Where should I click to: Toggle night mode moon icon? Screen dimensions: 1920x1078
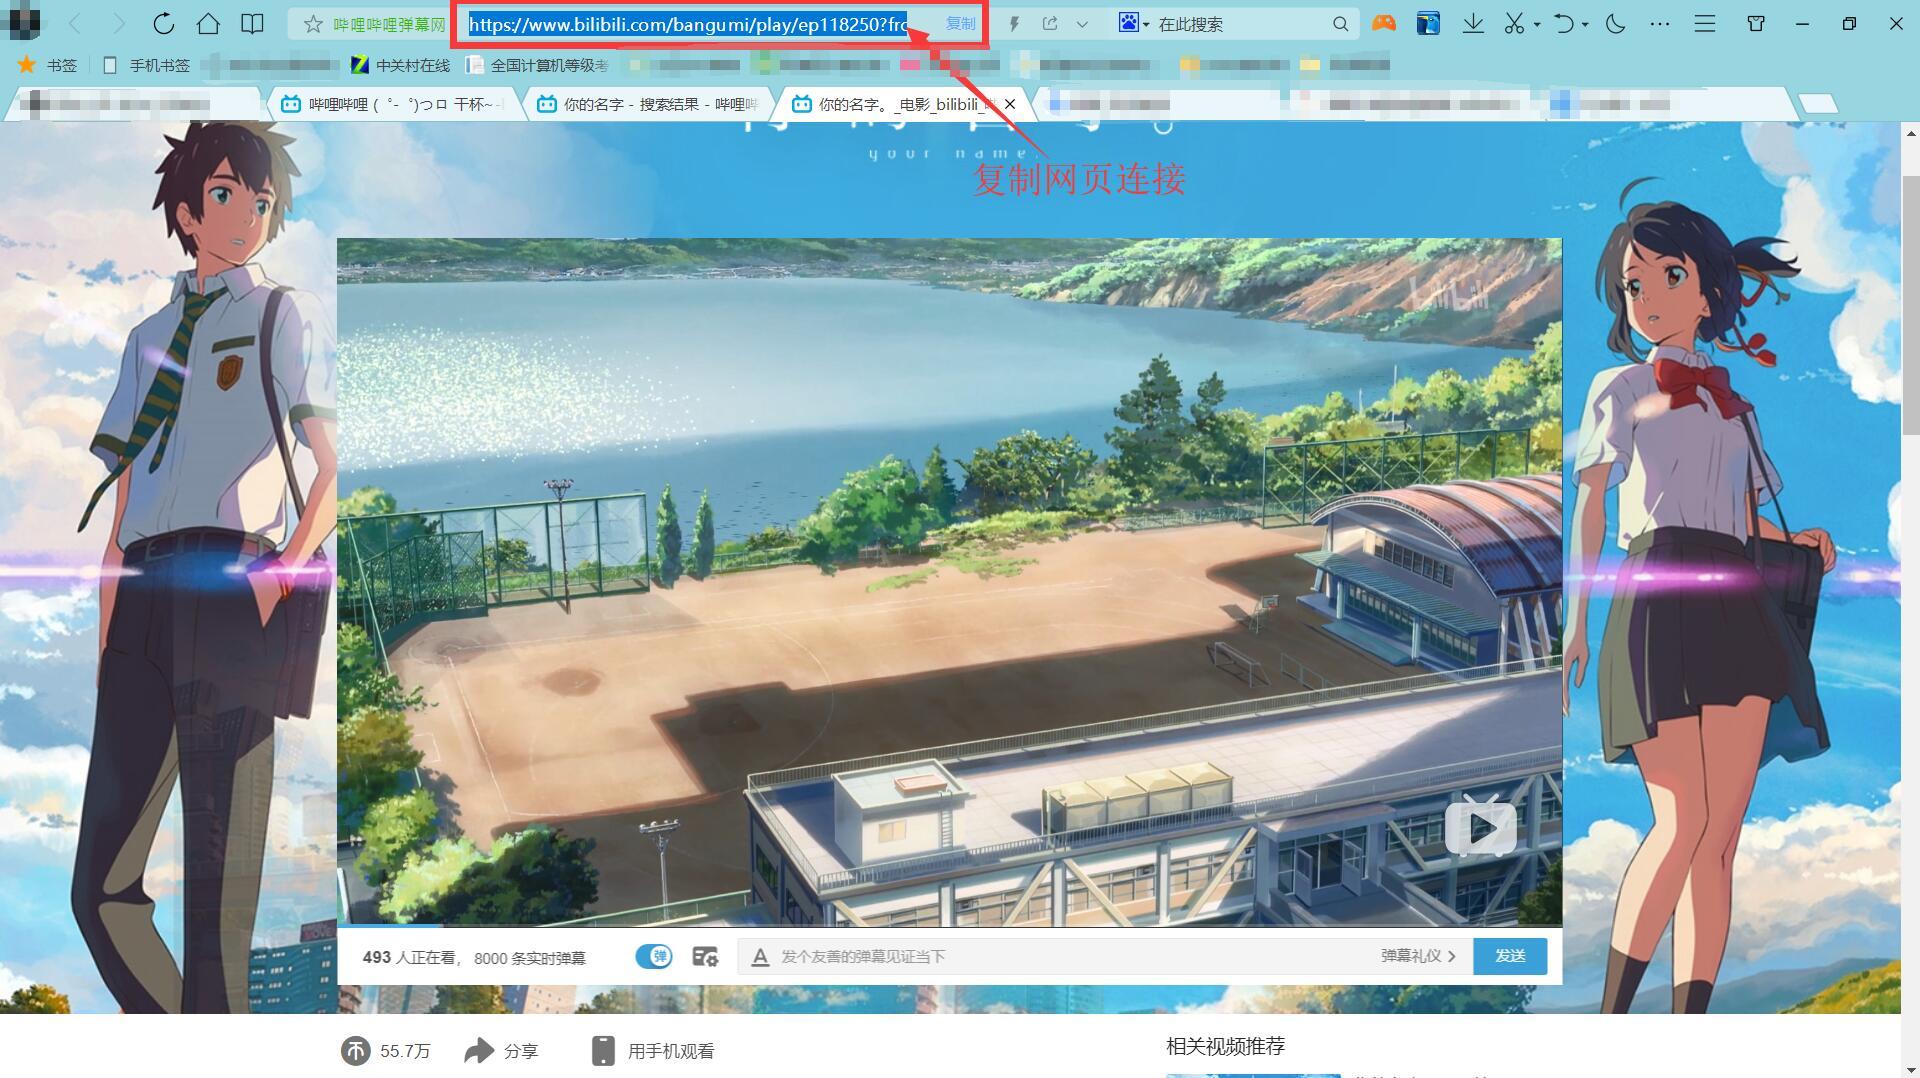click(1615, 23)
